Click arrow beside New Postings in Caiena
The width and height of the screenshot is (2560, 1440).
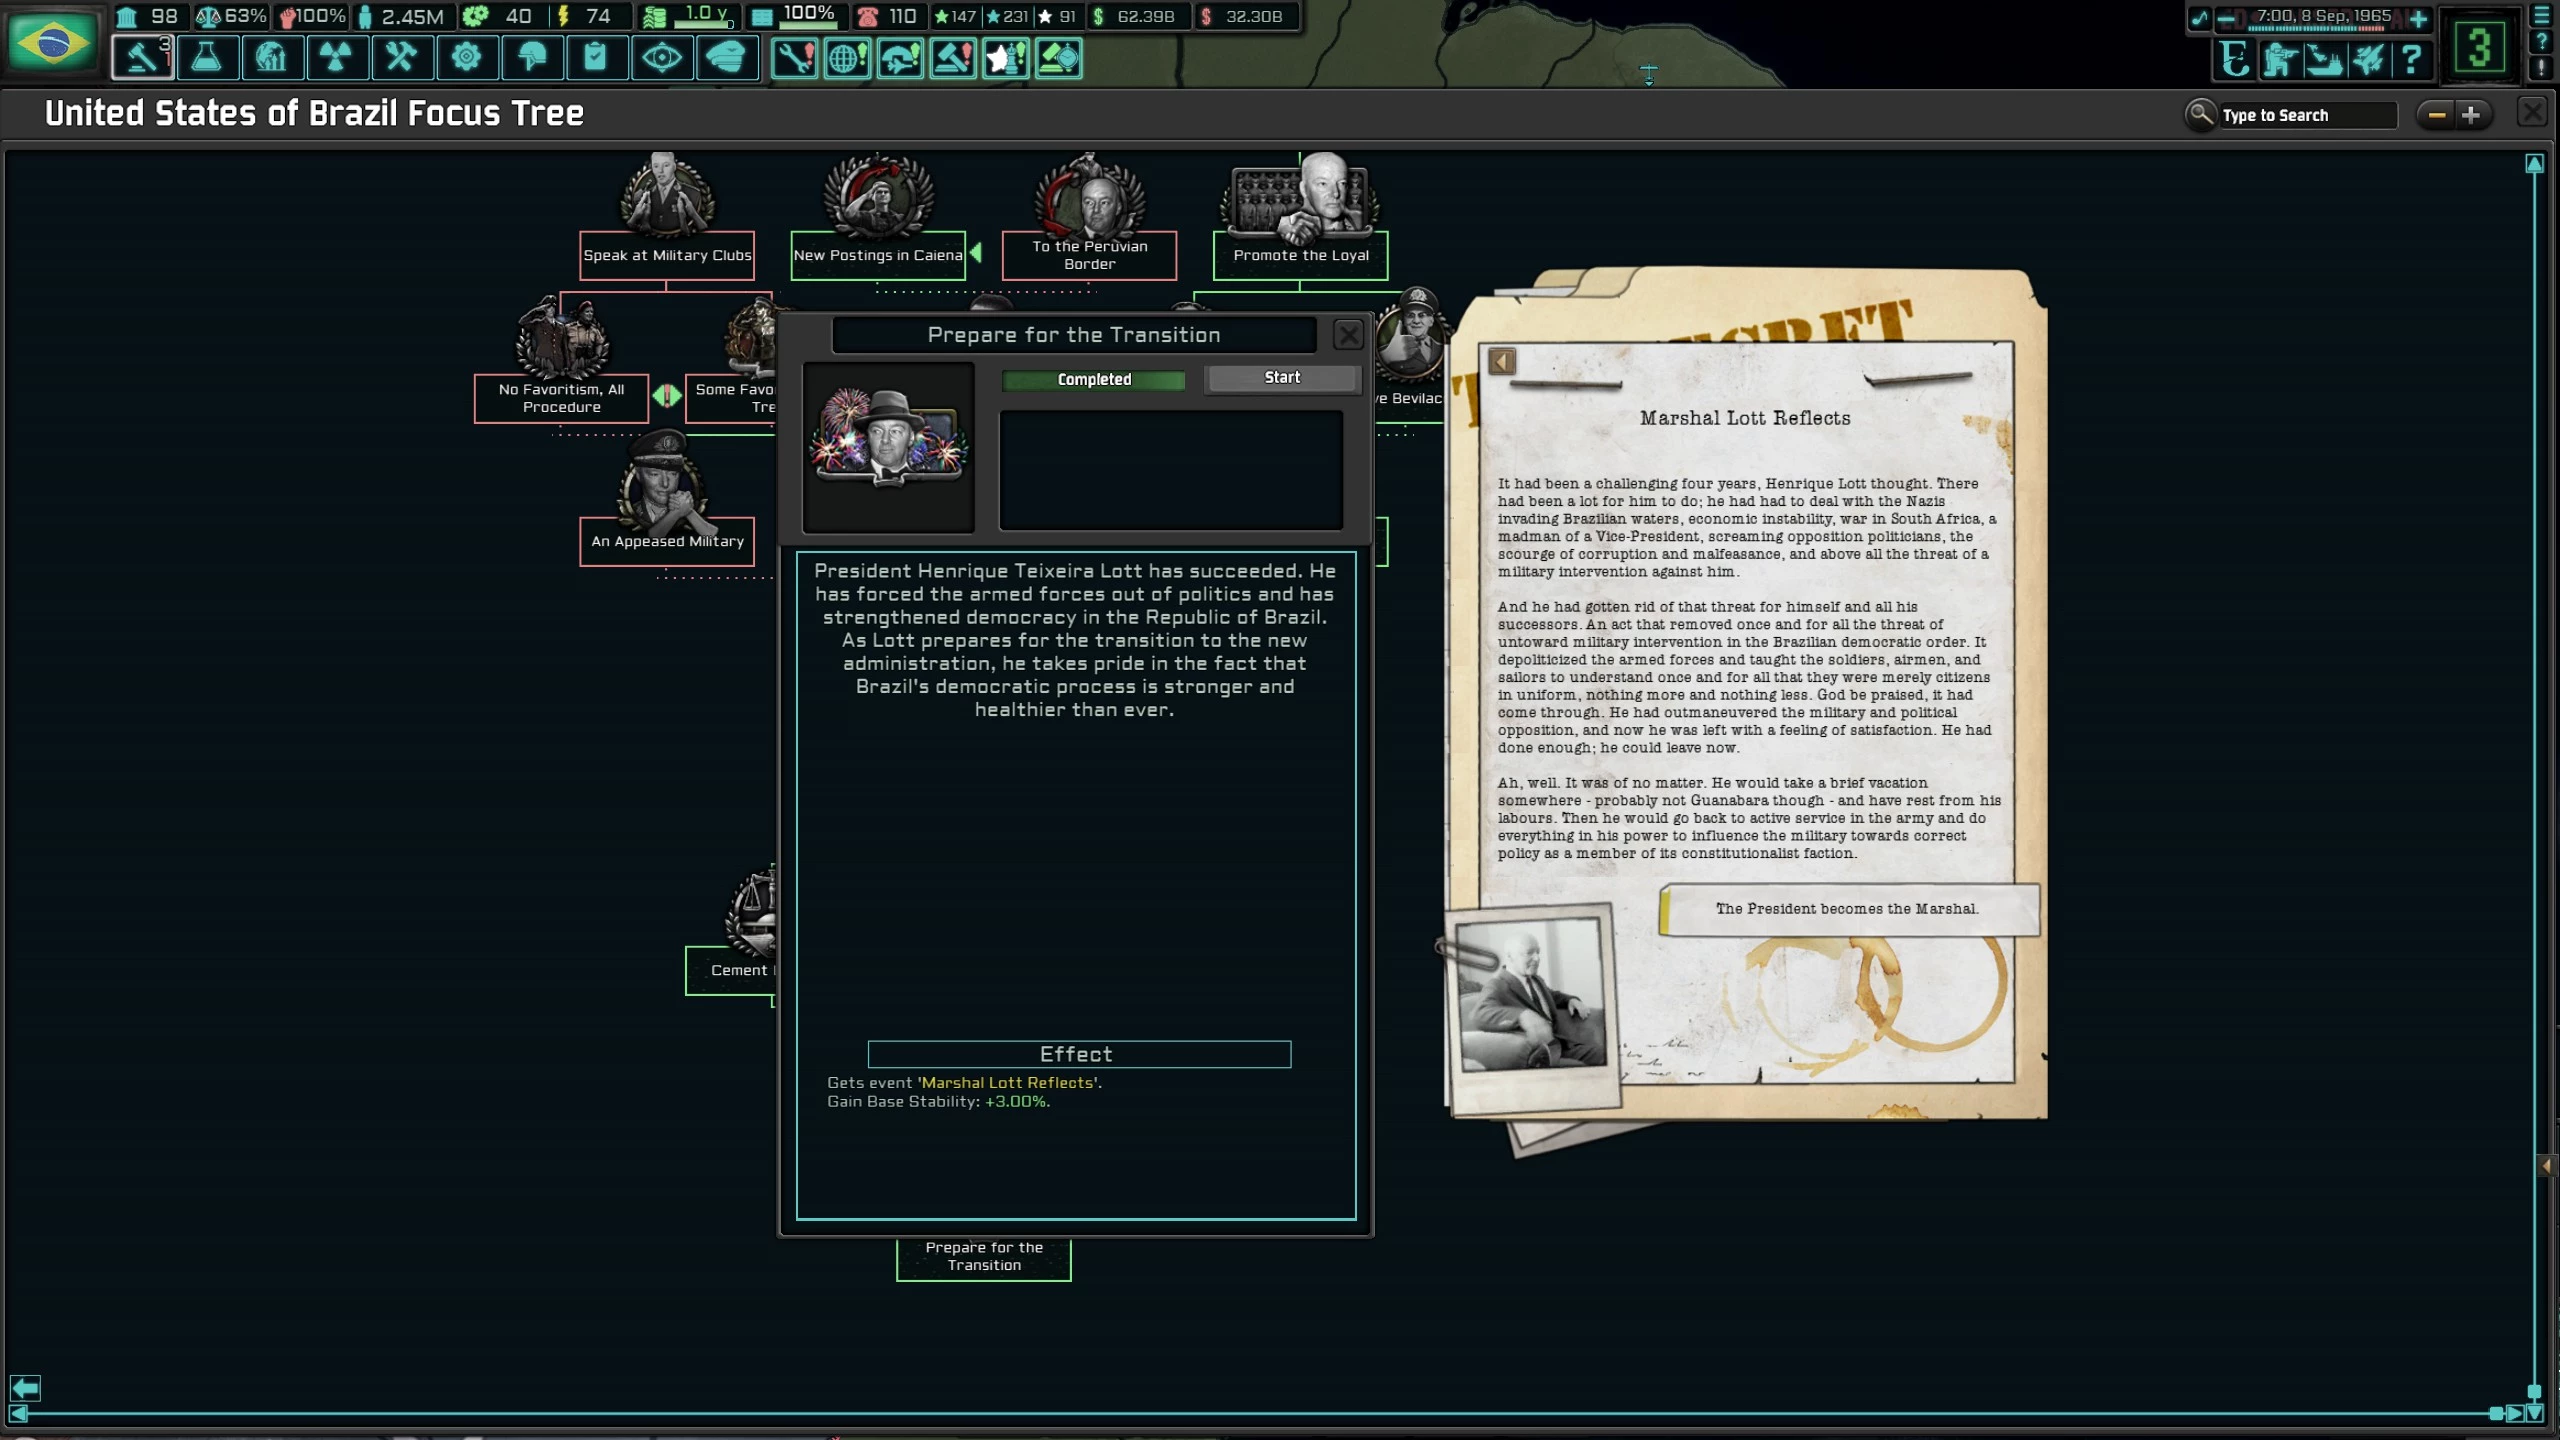pyautogui.click(x=976, y=253)
